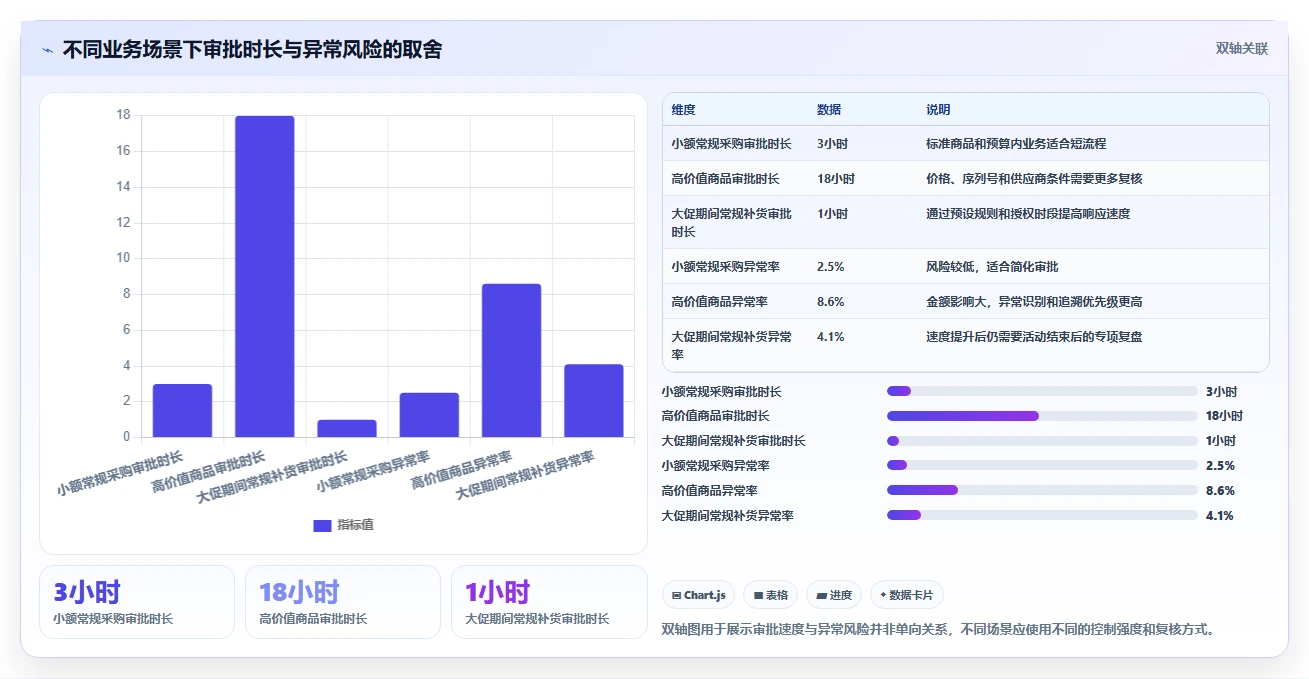Click table description 标准商品和预算内业务适合短流程

[x=1016, y=144]
